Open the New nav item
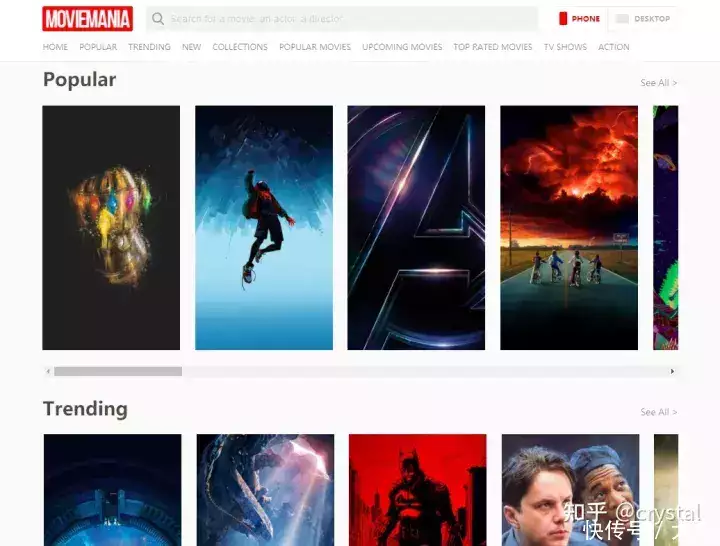The height and width of the screenshot is (546, 720). (191, 47)
